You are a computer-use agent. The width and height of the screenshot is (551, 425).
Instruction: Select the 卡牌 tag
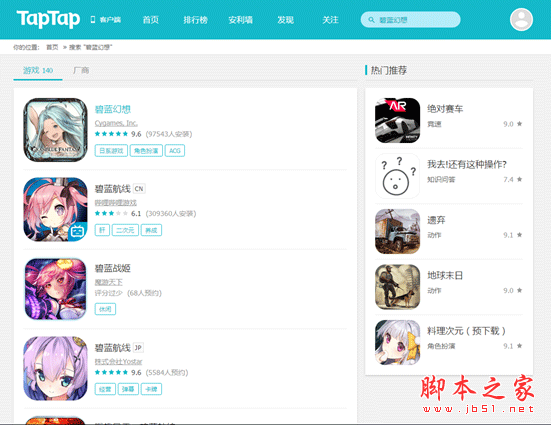click(x=151, y=389)
